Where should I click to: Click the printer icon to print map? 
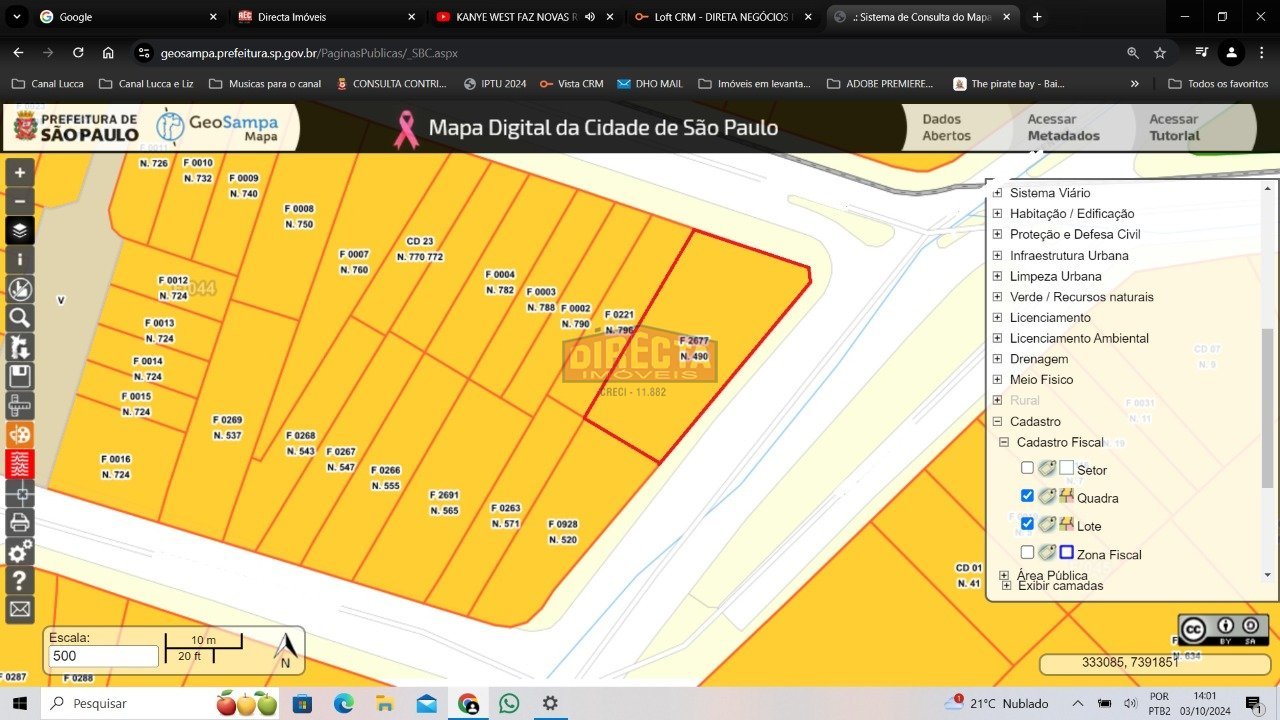coord(20,522)
